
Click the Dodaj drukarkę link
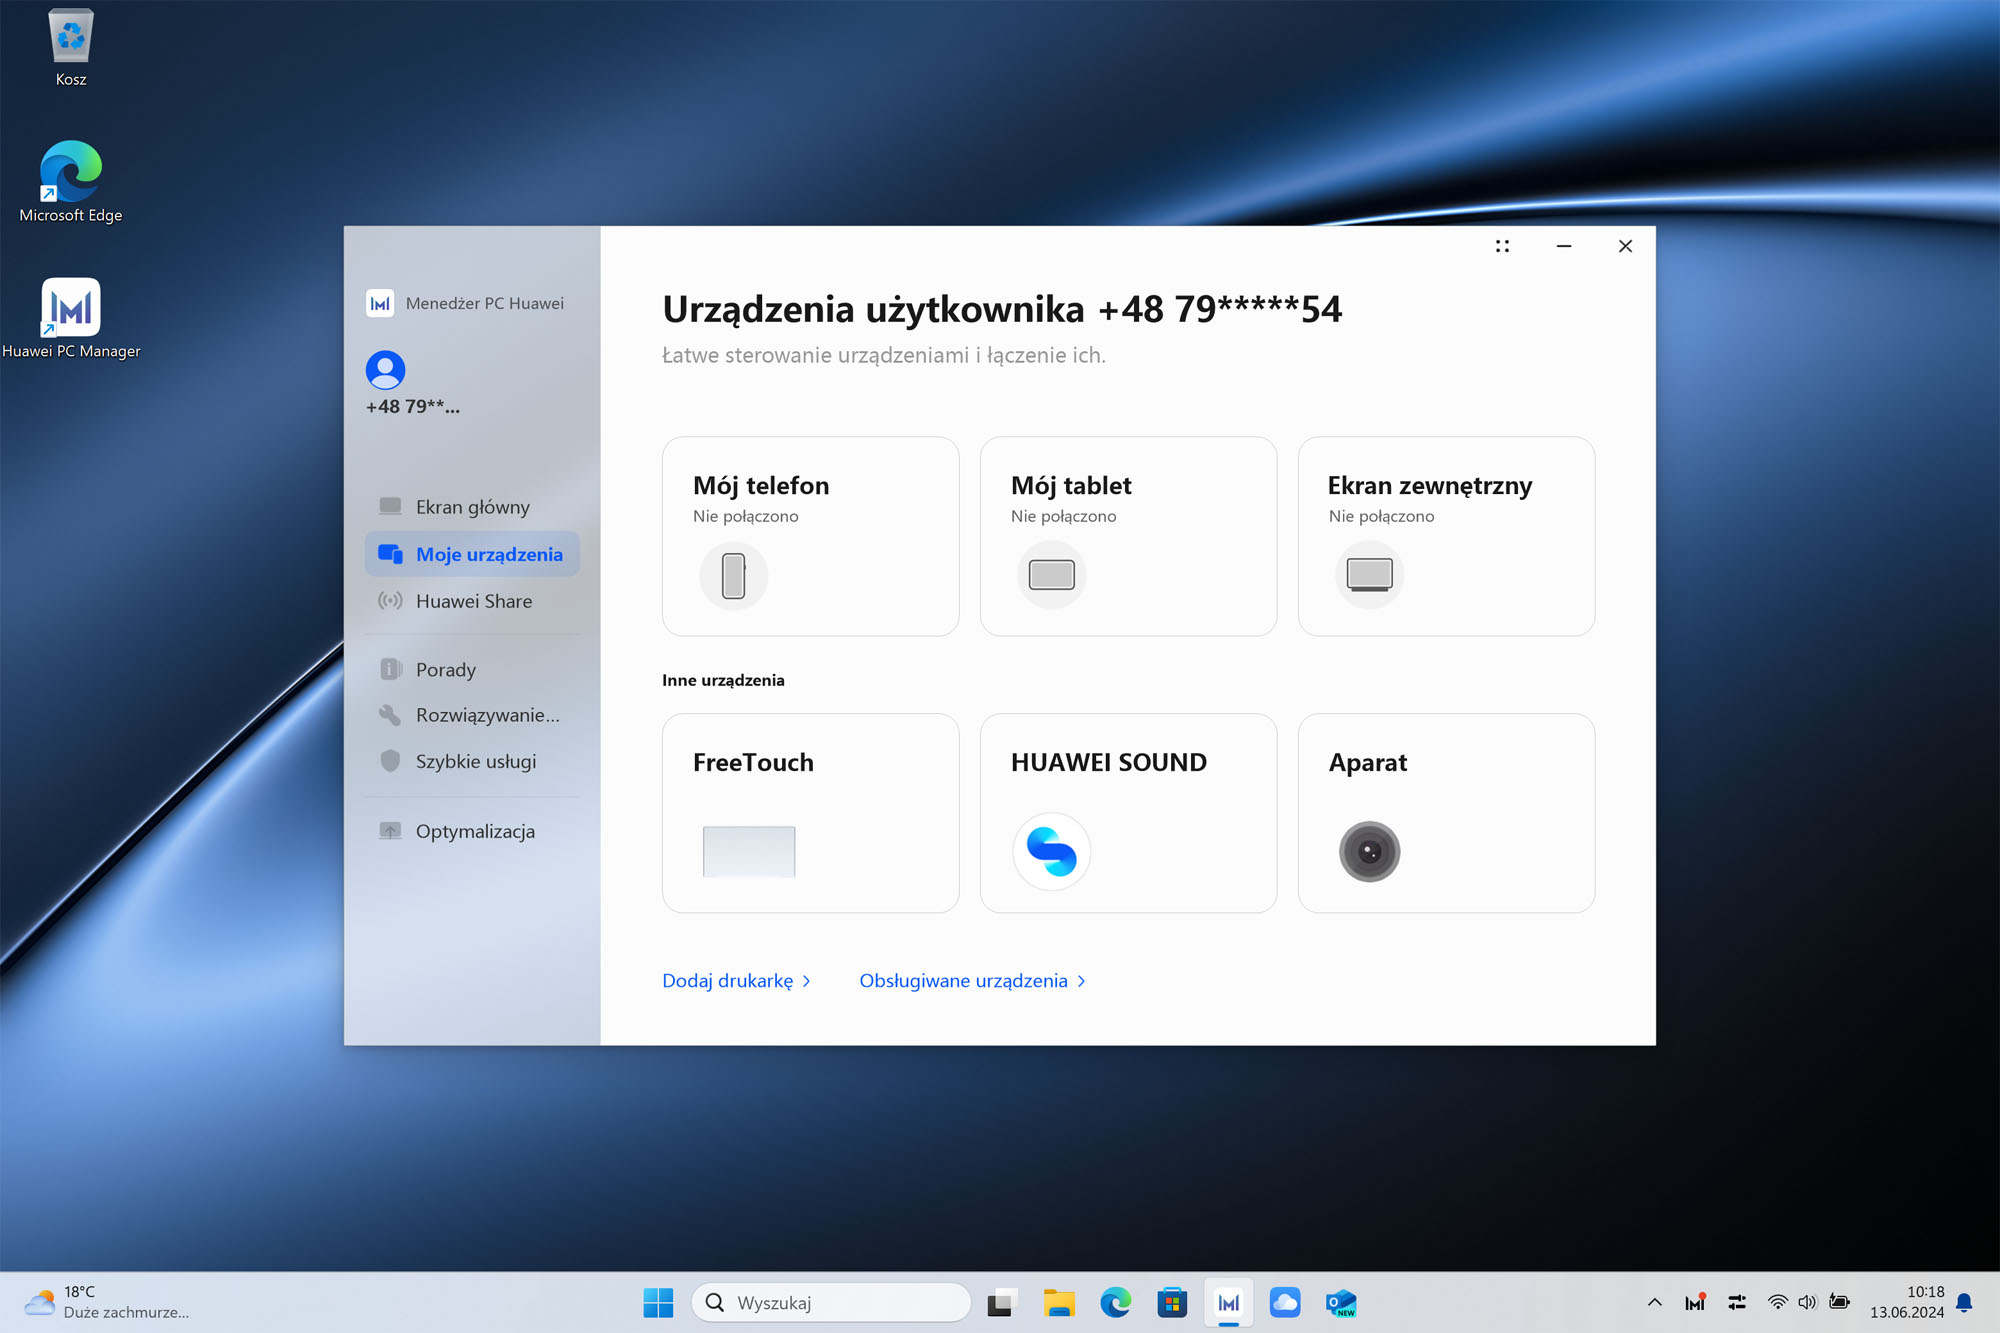(x=737, y=981)
